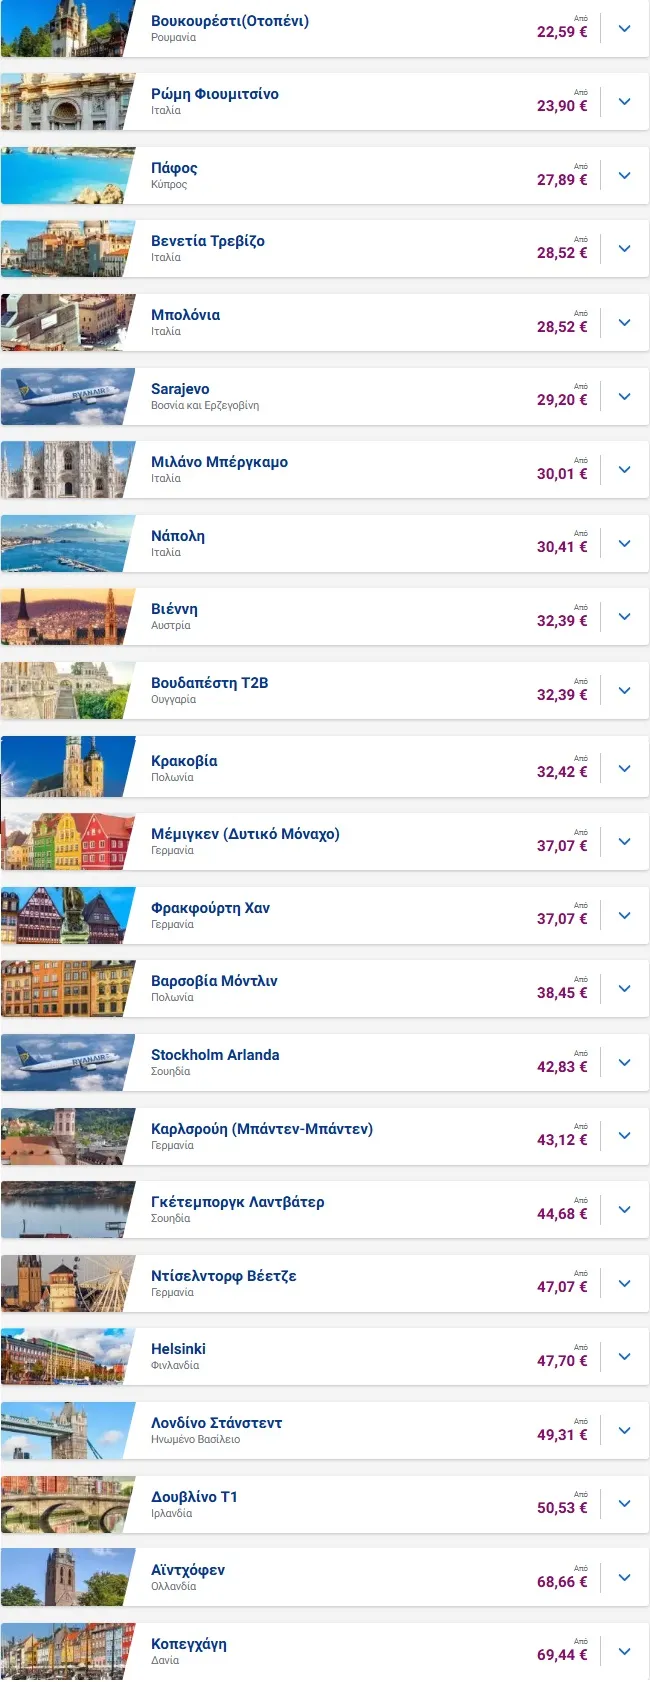Open Βουδαπέστη T2B destination

tap(209, 683)
